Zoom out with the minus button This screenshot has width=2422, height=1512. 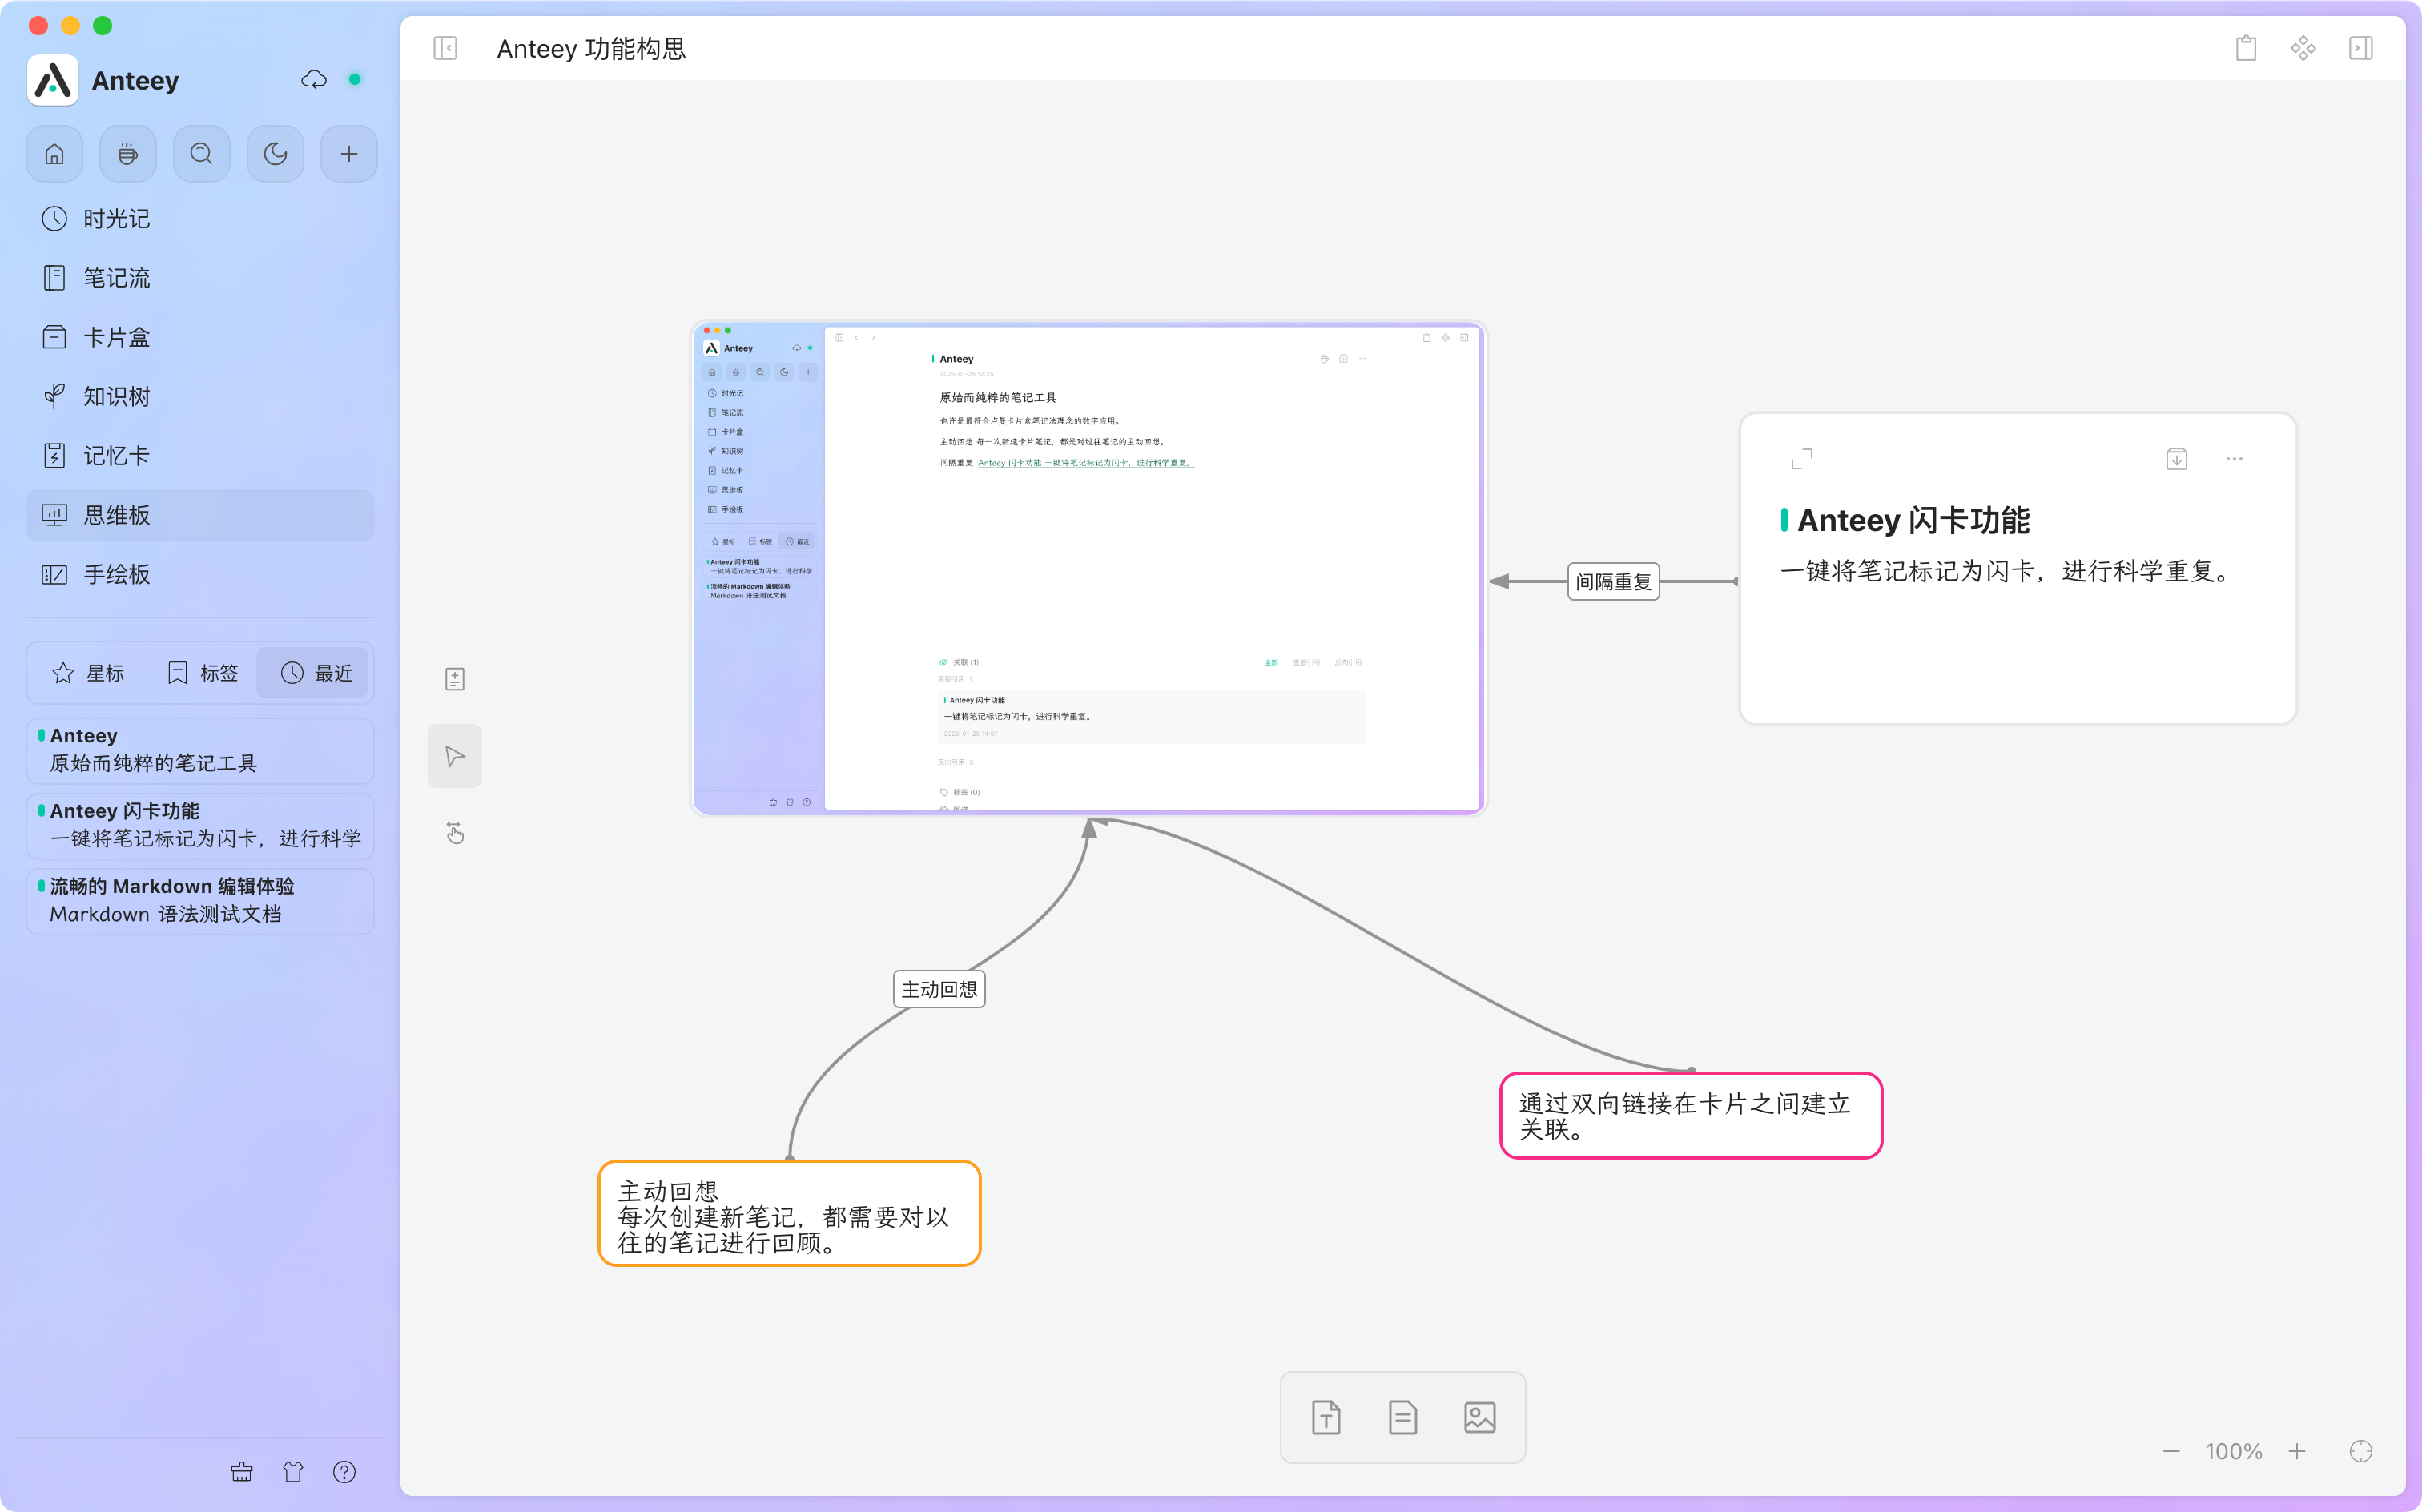pyautogui.click(x=2171, y=1451)
